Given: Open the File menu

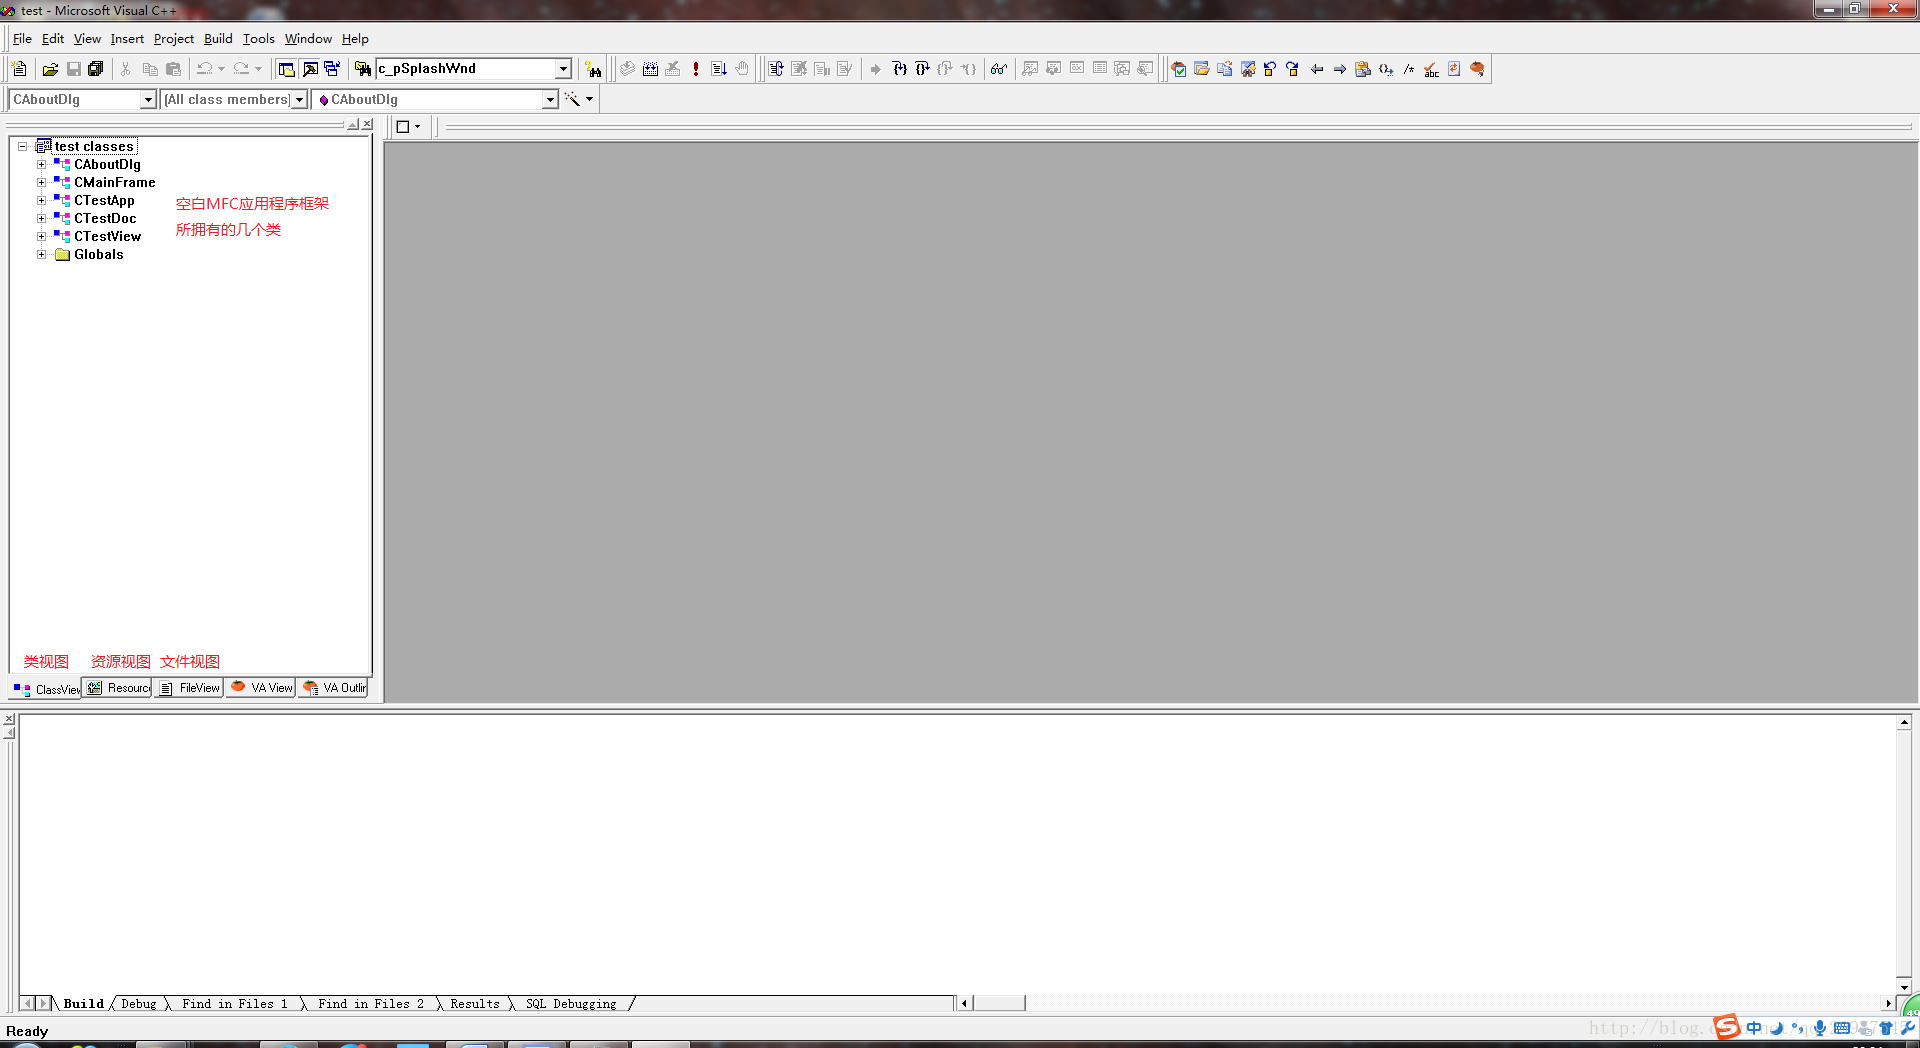Looking at the screenshot, I should point(22,39).
